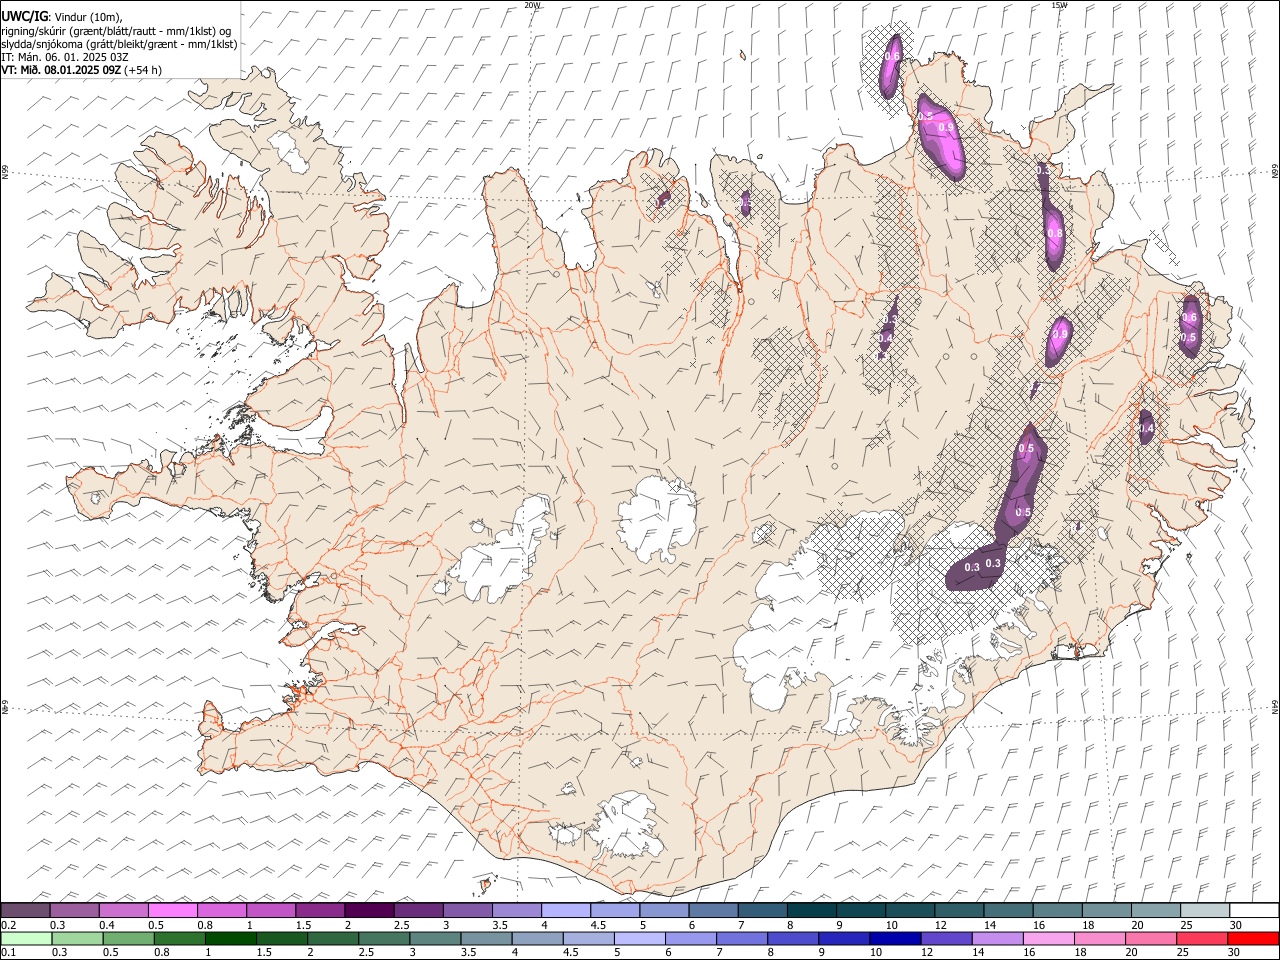This screenshot has height=960, width=1280.
Task: Select the dark purple upper swatch starting at 2
Action: click(369, 910)
